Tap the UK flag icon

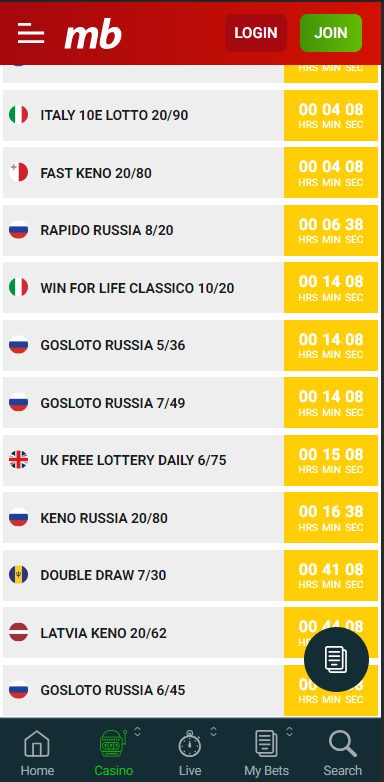click(x=18, y=460)
